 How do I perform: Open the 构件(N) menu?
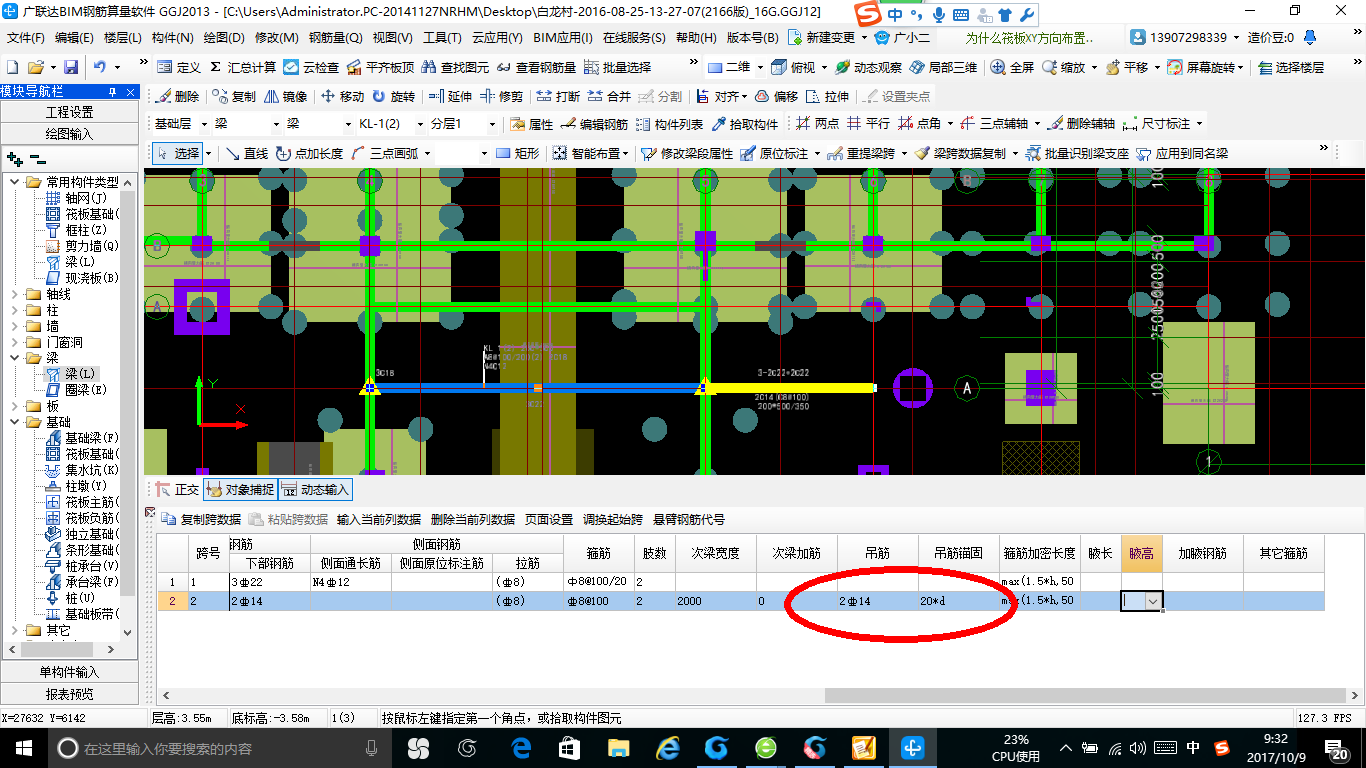[x=172, y=38]
